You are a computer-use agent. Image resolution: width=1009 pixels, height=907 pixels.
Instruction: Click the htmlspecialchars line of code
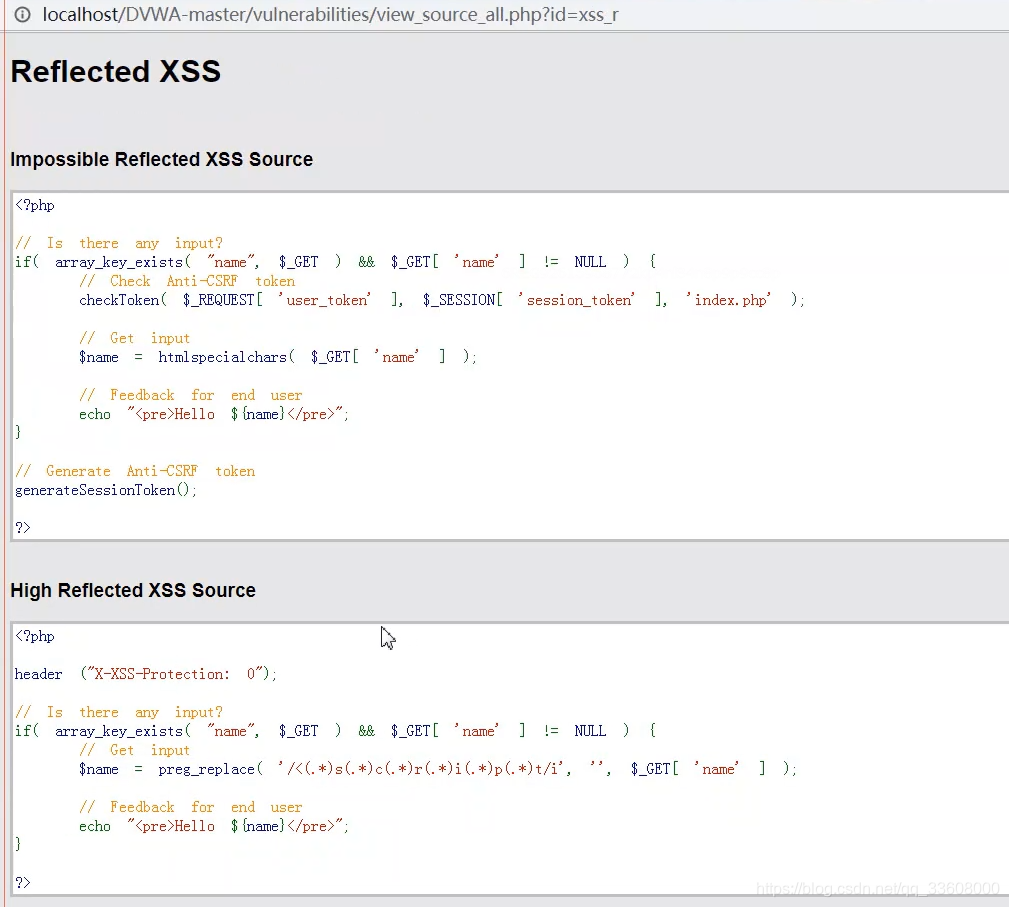[278, 357]
